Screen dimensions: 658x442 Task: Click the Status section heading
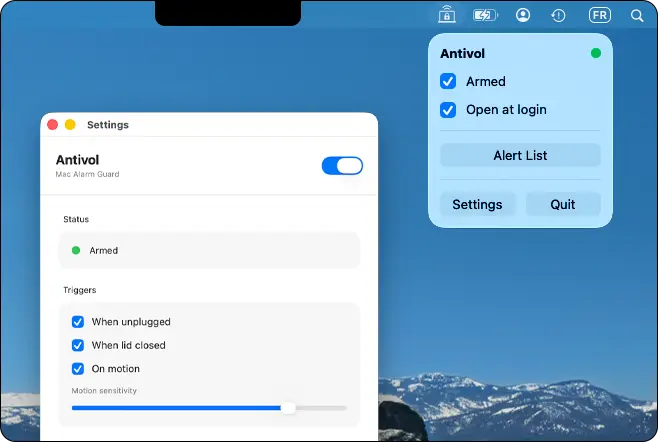click(x=76, y=219)
